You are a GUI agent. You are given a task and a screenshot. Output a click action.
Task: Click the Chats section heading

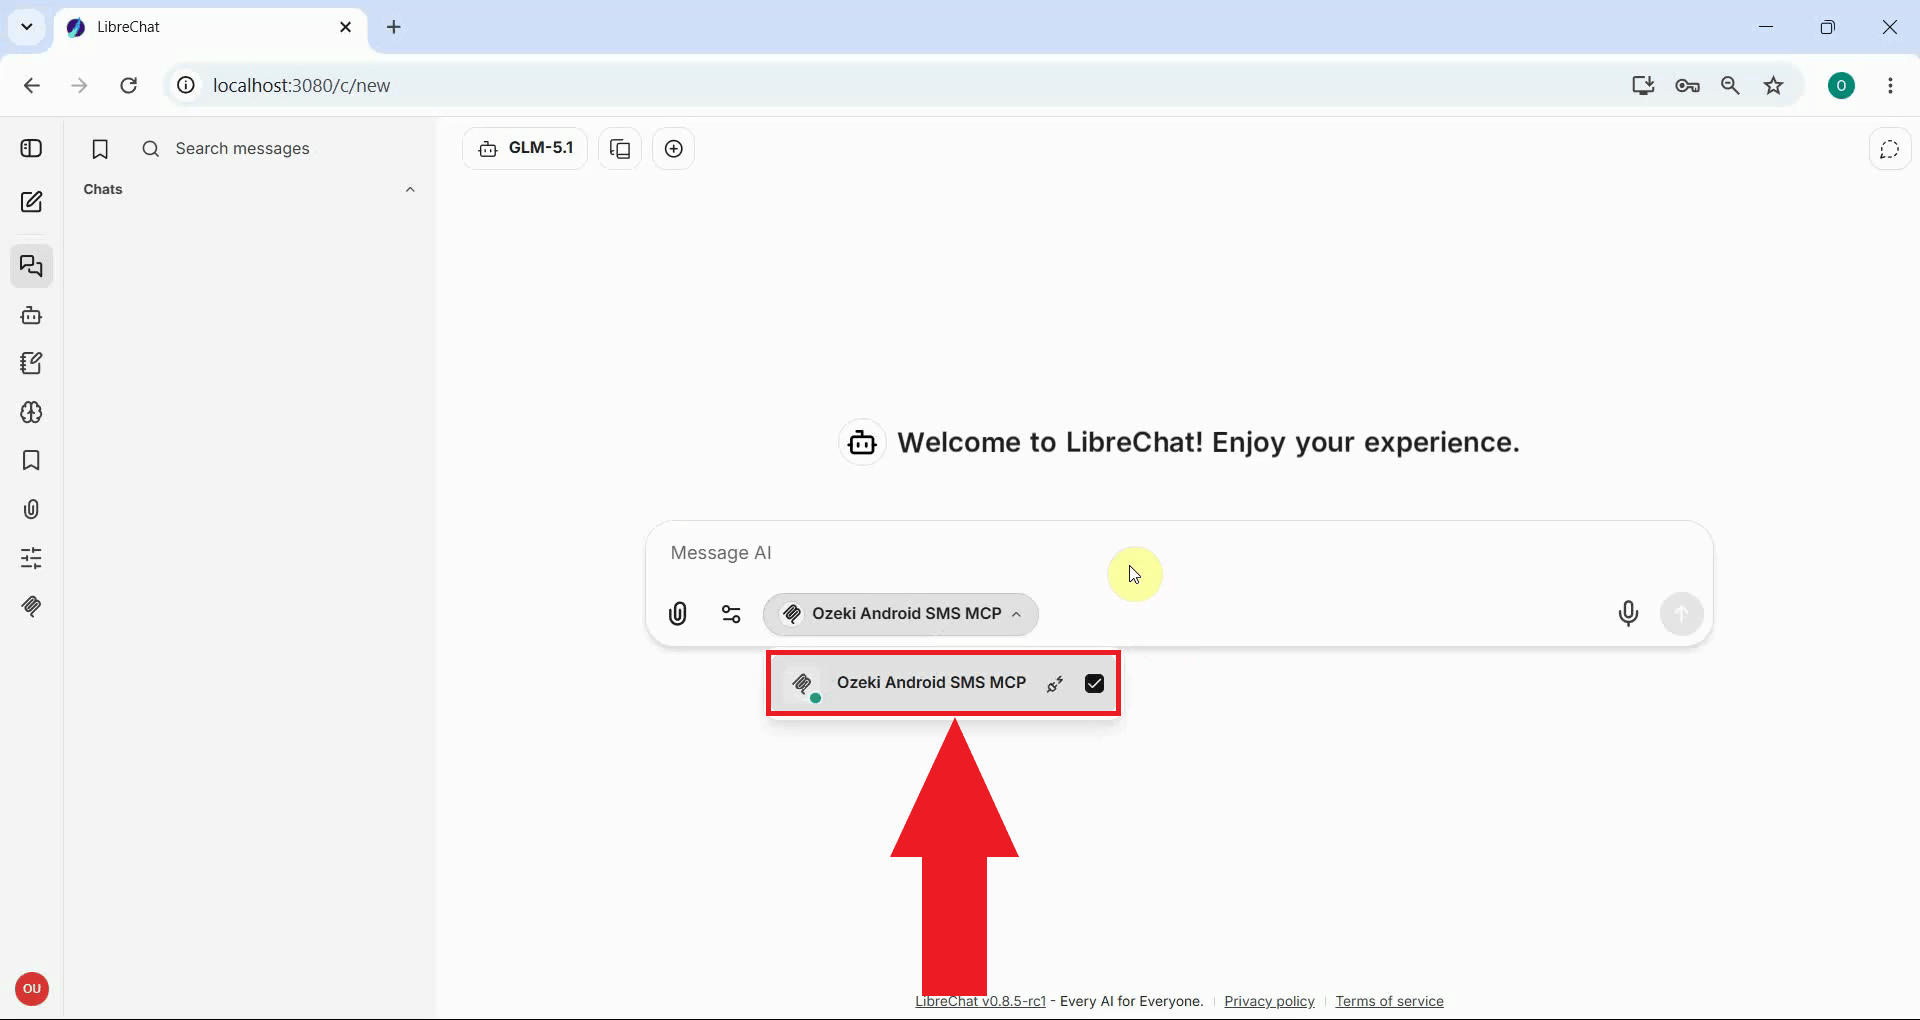(103, 190)
